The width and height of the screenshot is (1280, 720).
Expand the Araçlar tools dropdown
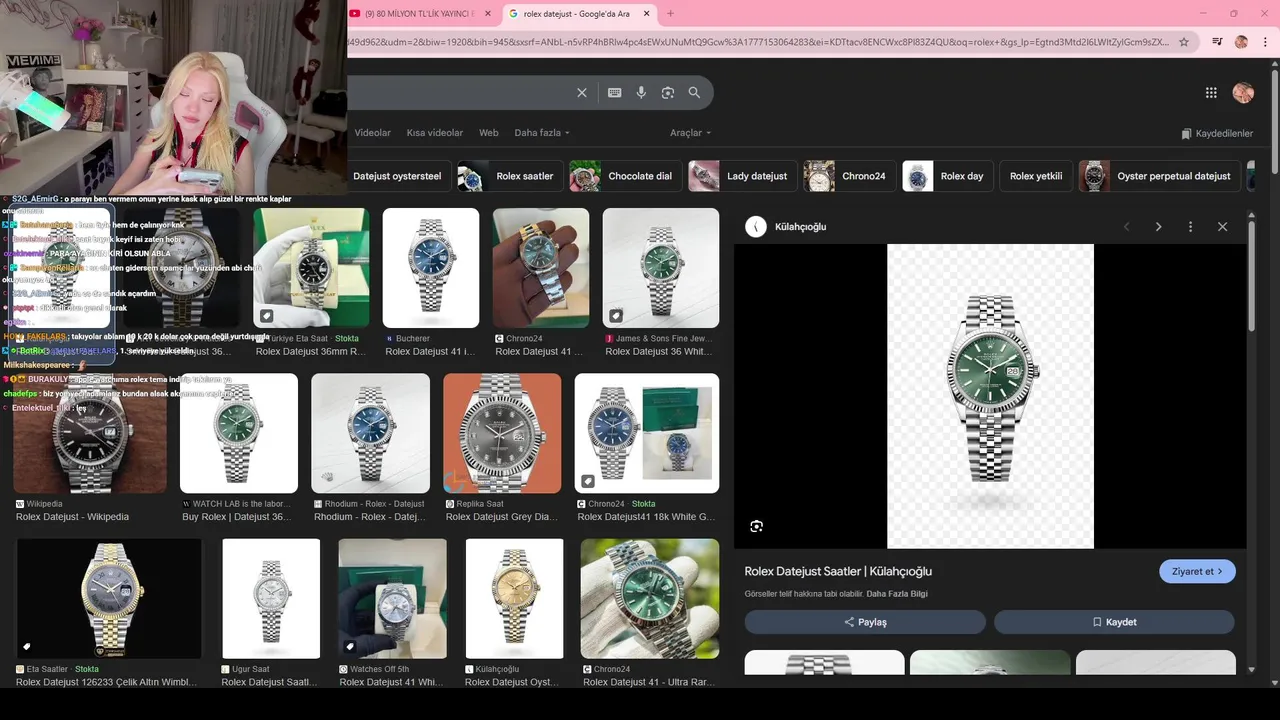[691, 133]
